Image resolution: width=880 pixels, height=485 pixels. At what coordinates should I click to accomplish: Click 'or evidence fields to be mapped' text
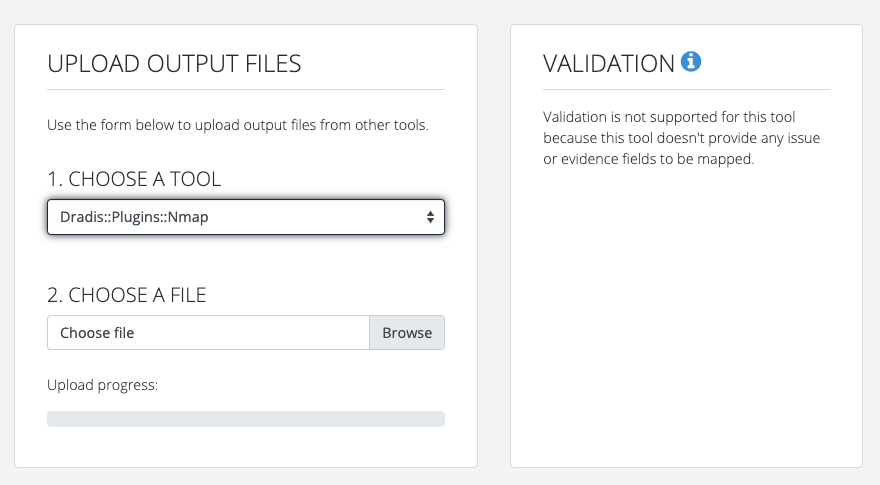click(649, 159)
